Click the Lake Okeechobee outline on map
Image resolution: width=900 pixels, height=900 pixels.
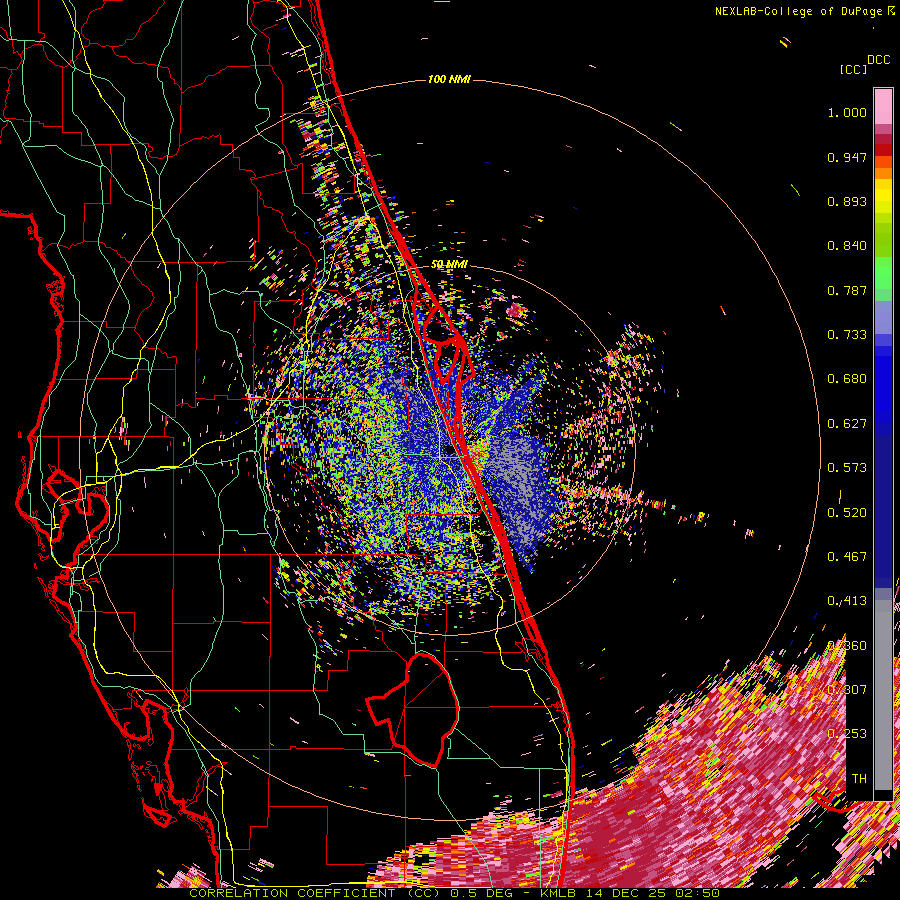click(x=413, y=709)
